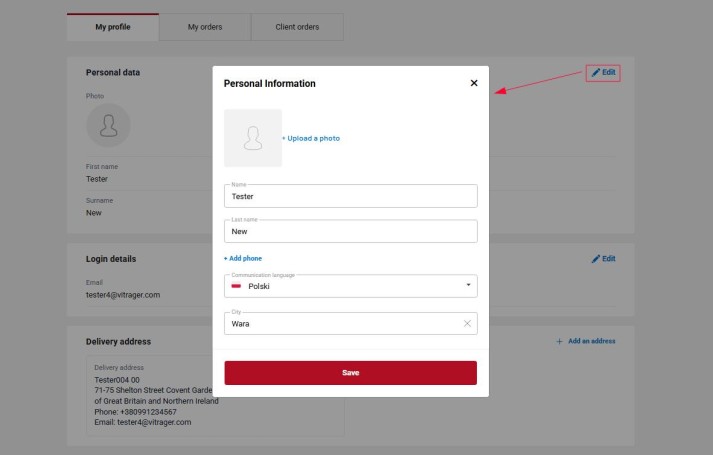Click the avatar placeholder in the dialog

[x=253, y=138]
